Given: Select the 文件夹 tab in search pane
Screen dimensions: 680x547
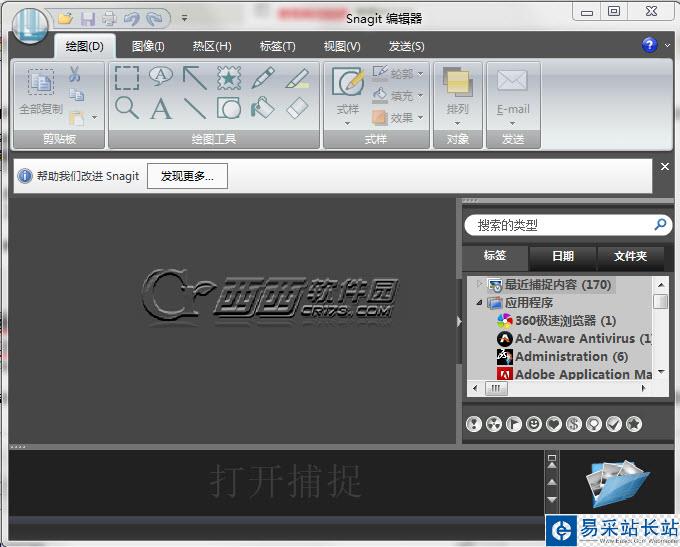Looking at the screenshot, I should pos(631,256).
